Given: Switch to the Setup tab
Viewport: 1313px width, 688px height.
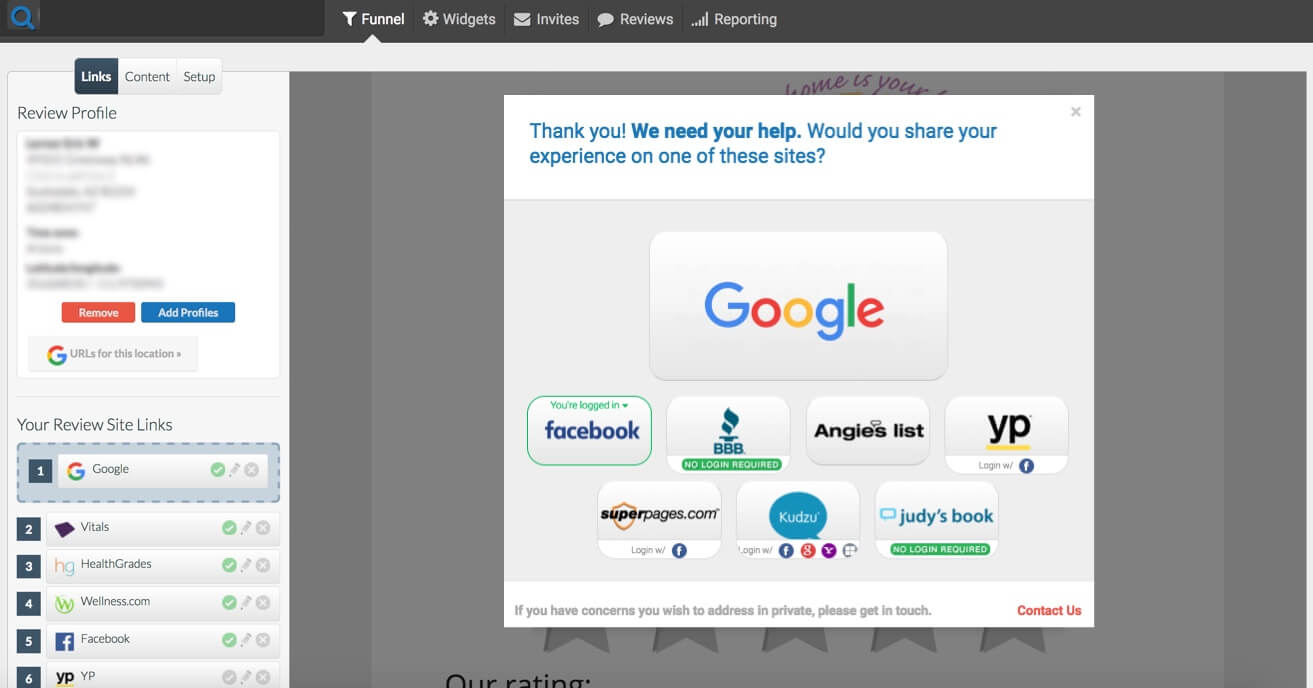Looking at the screenshot, I should [199, 77].
